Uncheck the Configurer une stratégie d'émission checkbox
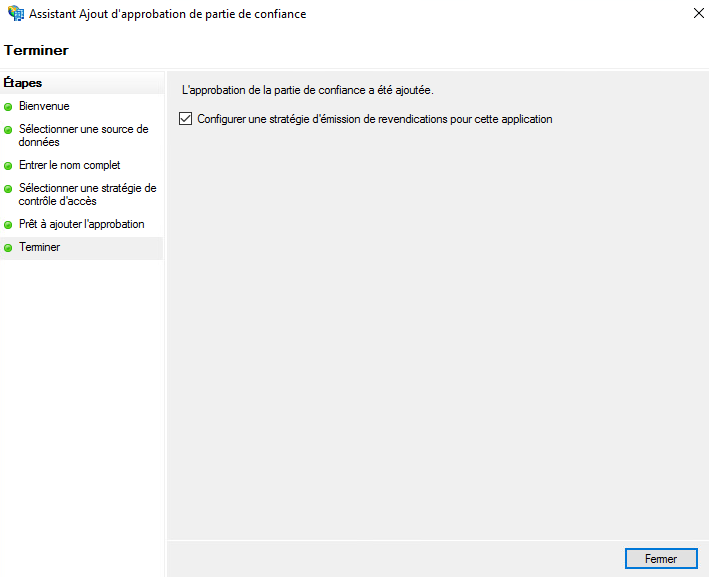The height and width of the screenshot is (577, 709). (185, 119)
